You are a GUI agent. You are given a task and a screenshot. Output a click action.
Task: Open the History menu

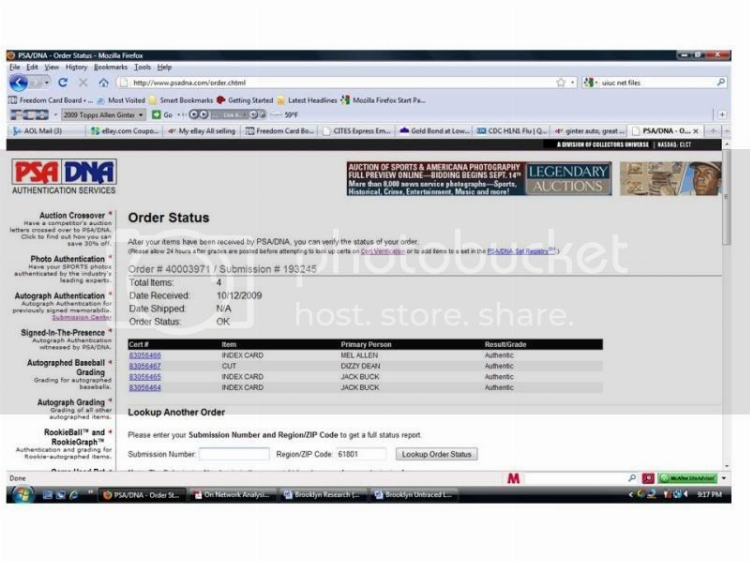click(76, 67)
